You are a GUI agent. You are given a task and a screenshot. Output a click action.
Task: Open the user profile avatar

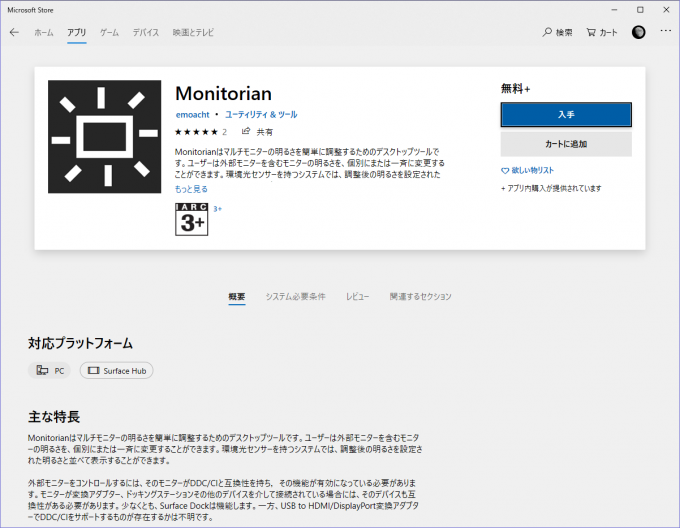638,32
